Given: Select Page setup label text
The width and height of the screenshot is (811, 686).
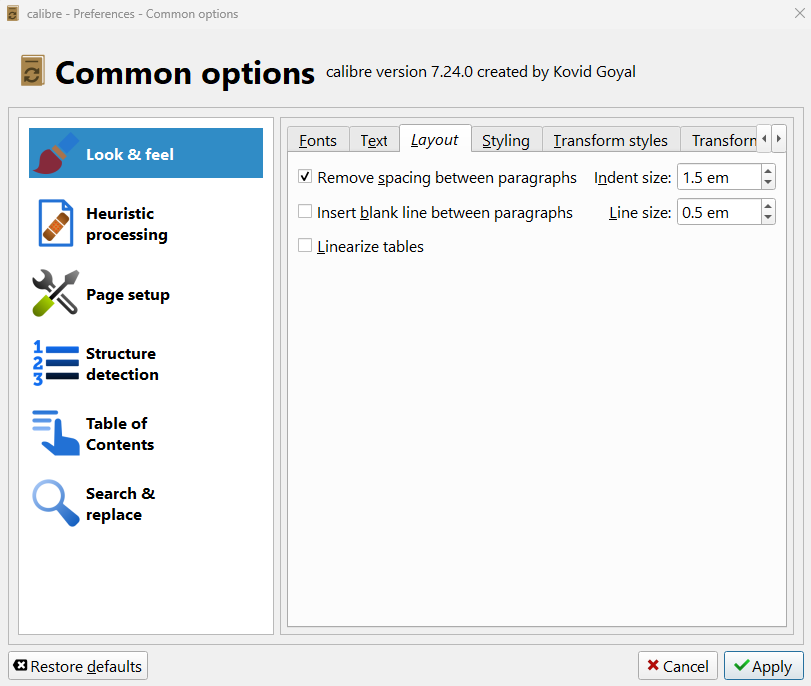Looking at the screenshot, I should [x=128, y=294].
